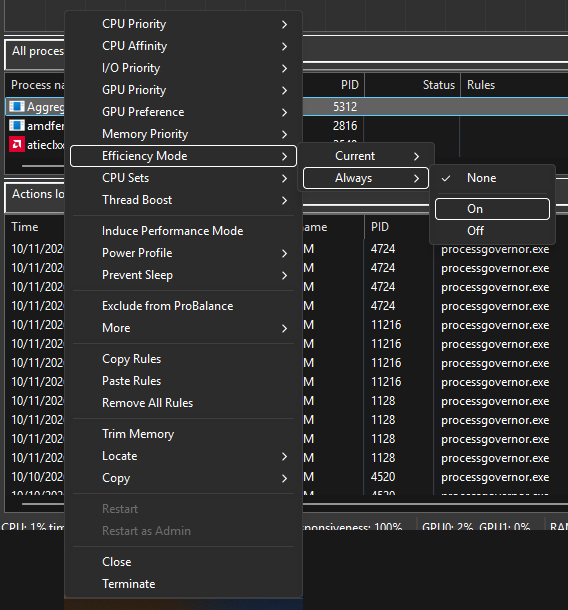This screenshot has width=568, height=610.
Task: Open the Thread Boost submenu
Action: tap(183, 200)
